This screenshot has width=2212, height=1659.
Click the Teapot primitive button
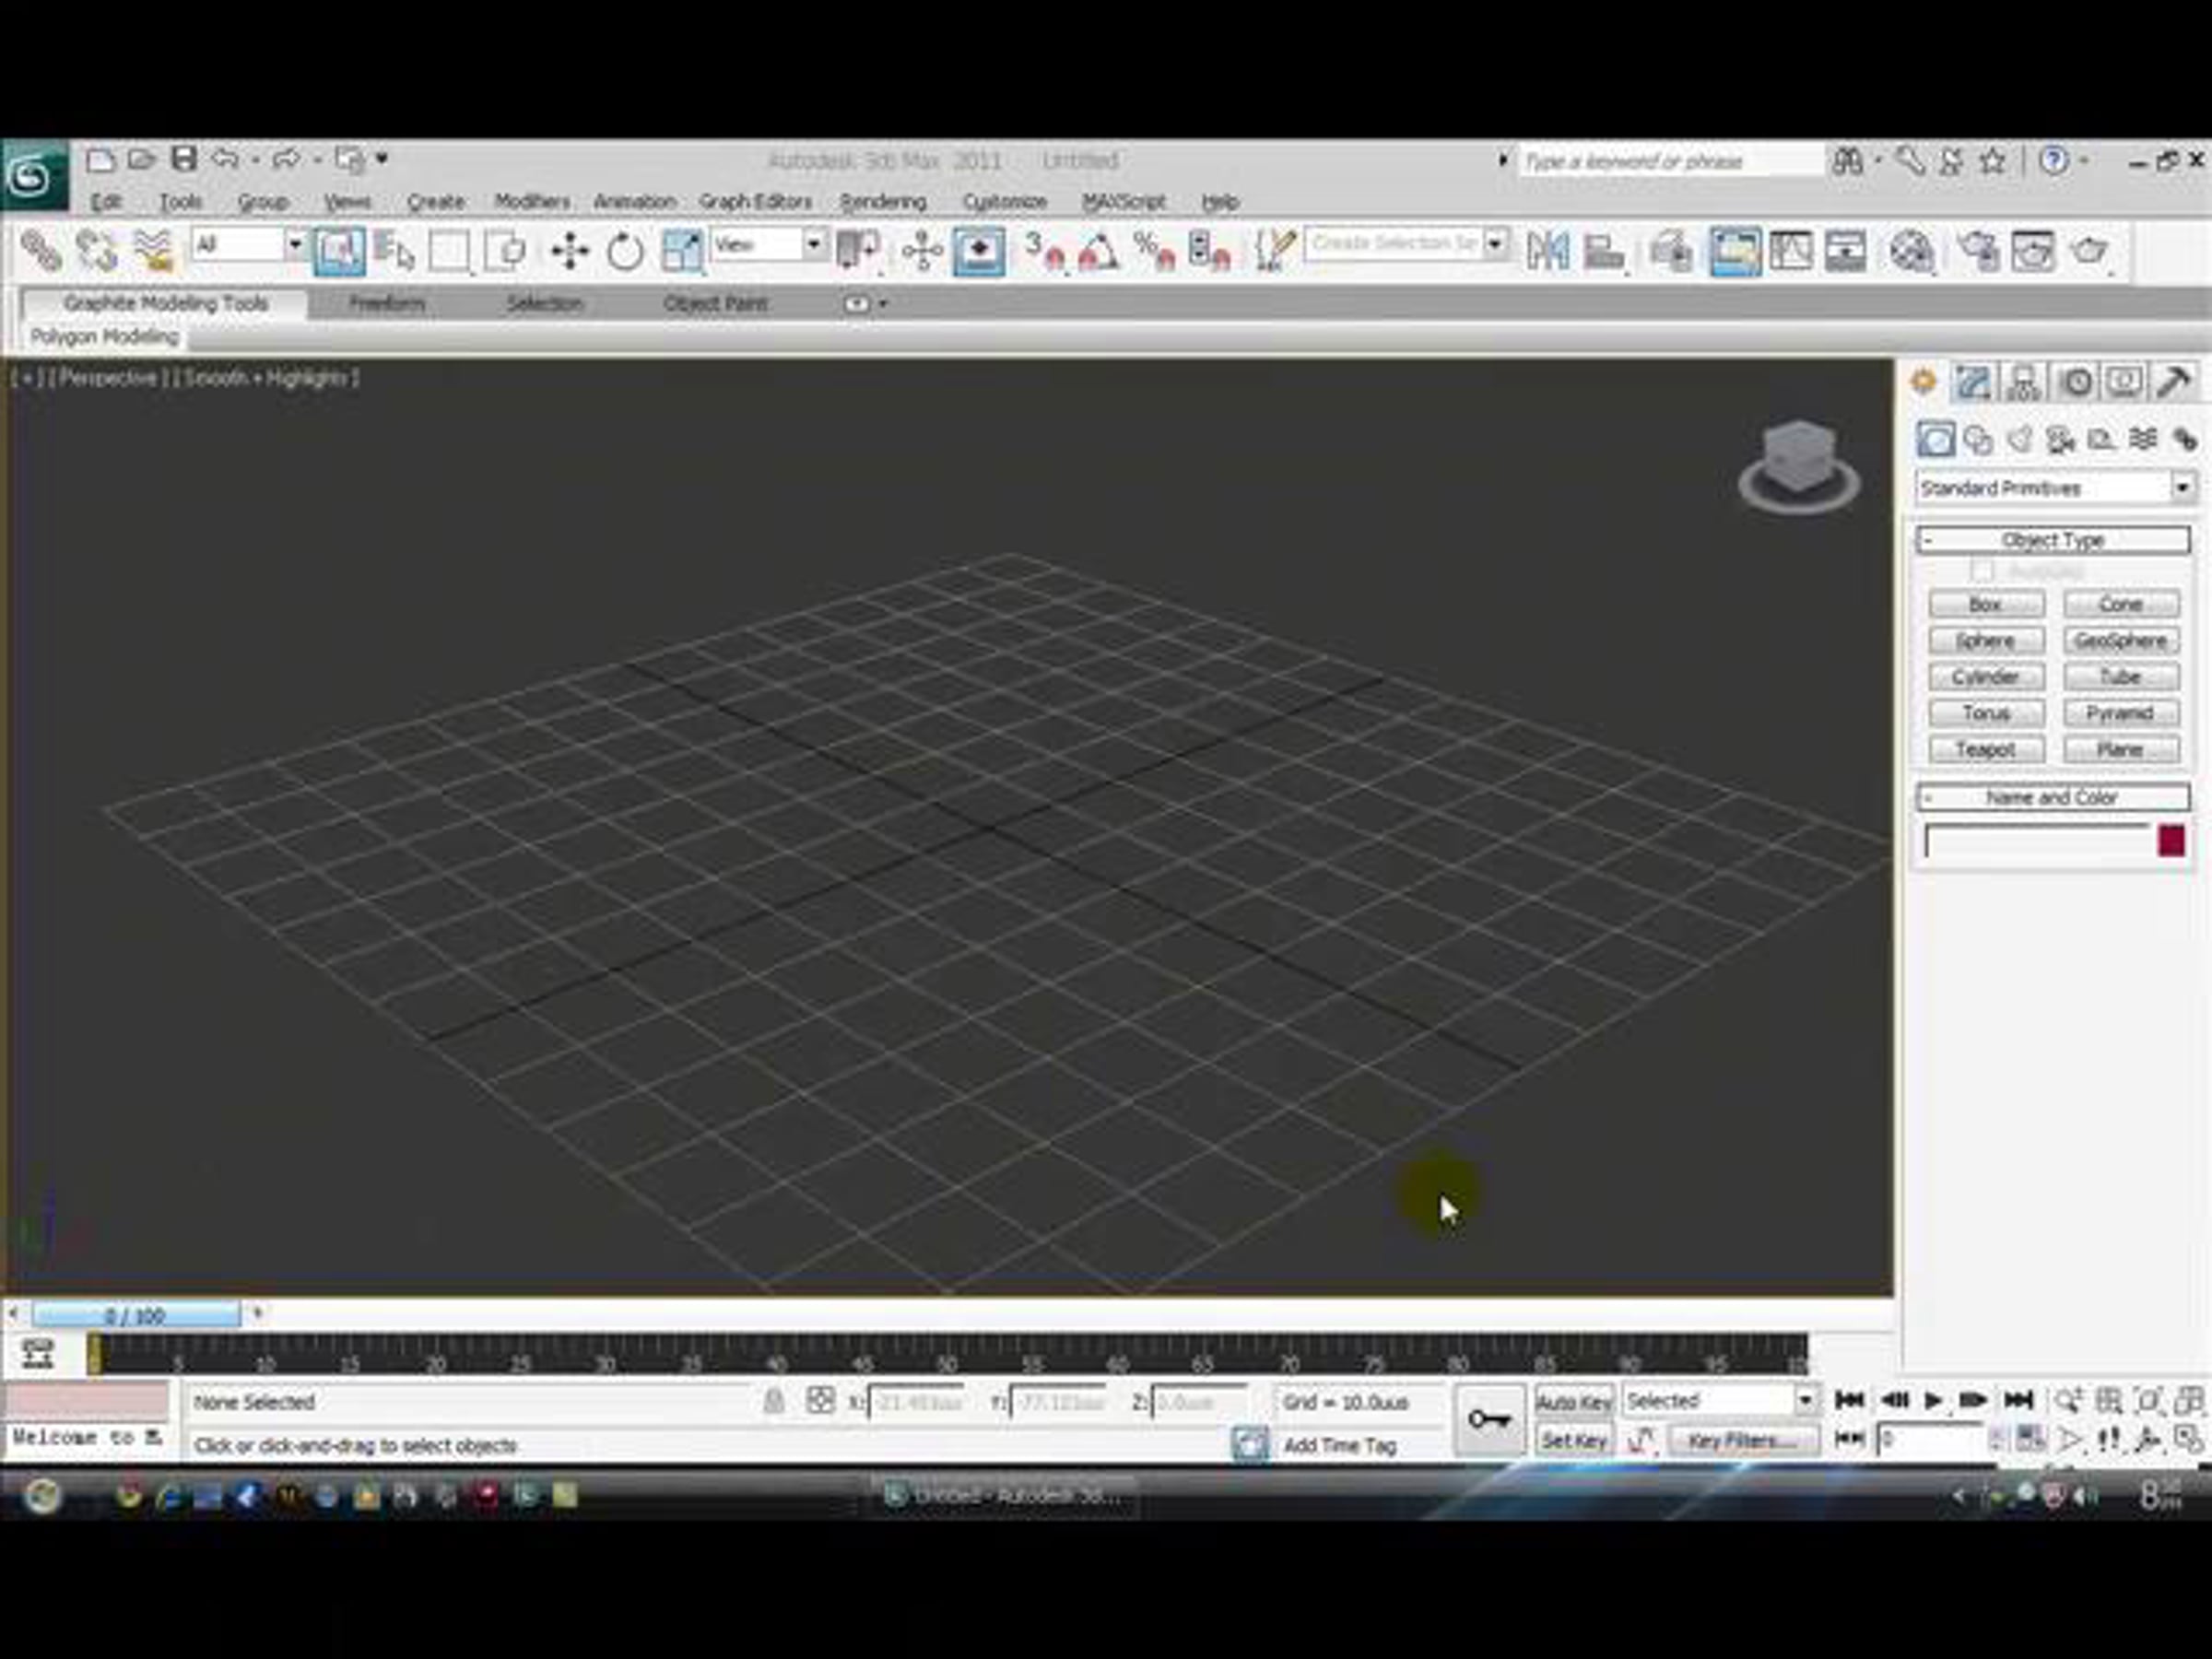pos(1985,749)
